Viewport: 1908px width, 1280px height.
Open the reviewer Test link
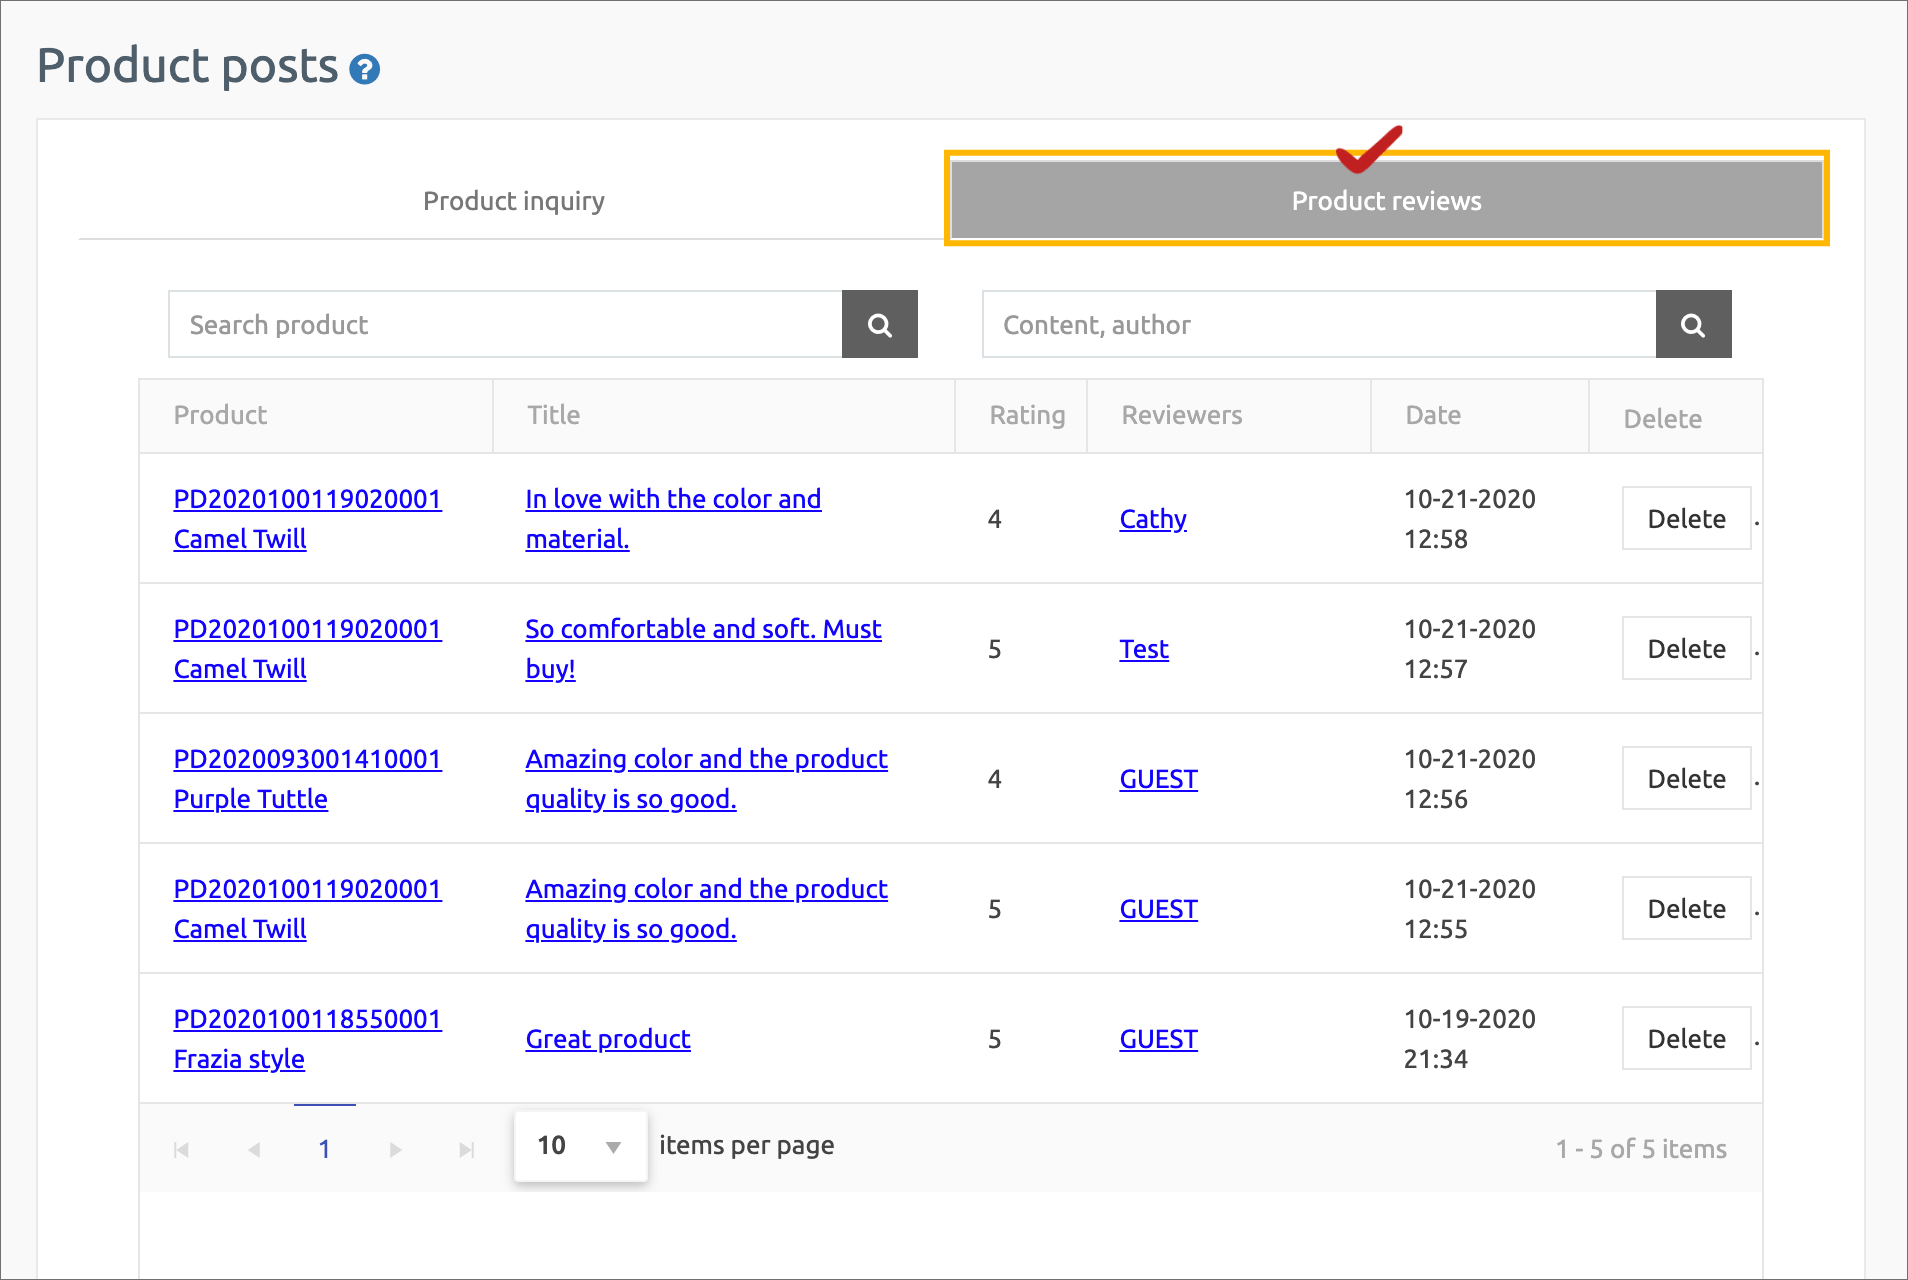[1143, 649]
